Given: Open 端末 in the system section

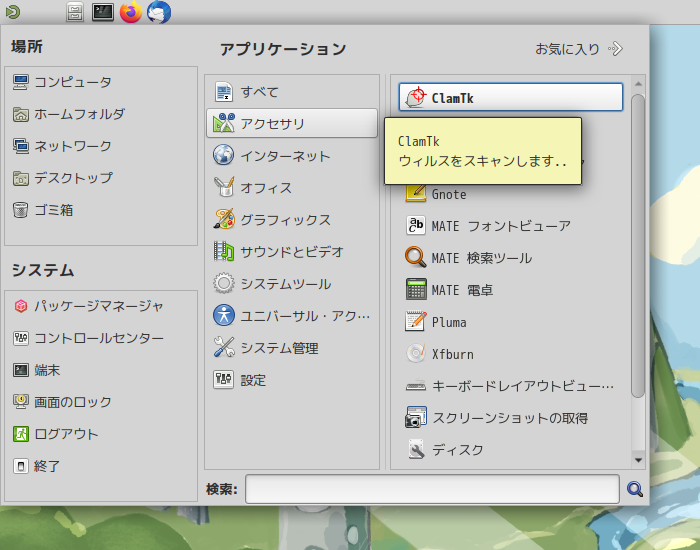Looking at the screenshot, I should point(100,370).
